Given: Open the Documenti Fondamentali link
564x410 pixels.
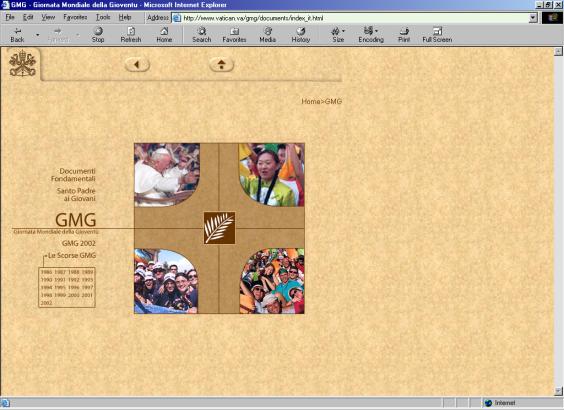Looking at the screenshot, I should [73, 175].
